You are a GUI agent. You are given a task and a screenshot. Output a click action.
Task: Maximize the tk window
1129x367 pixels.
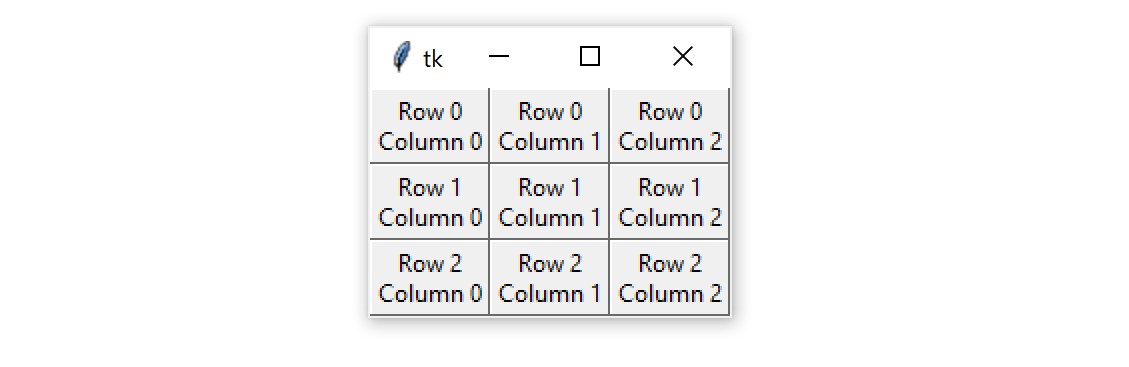coord(590,56)
